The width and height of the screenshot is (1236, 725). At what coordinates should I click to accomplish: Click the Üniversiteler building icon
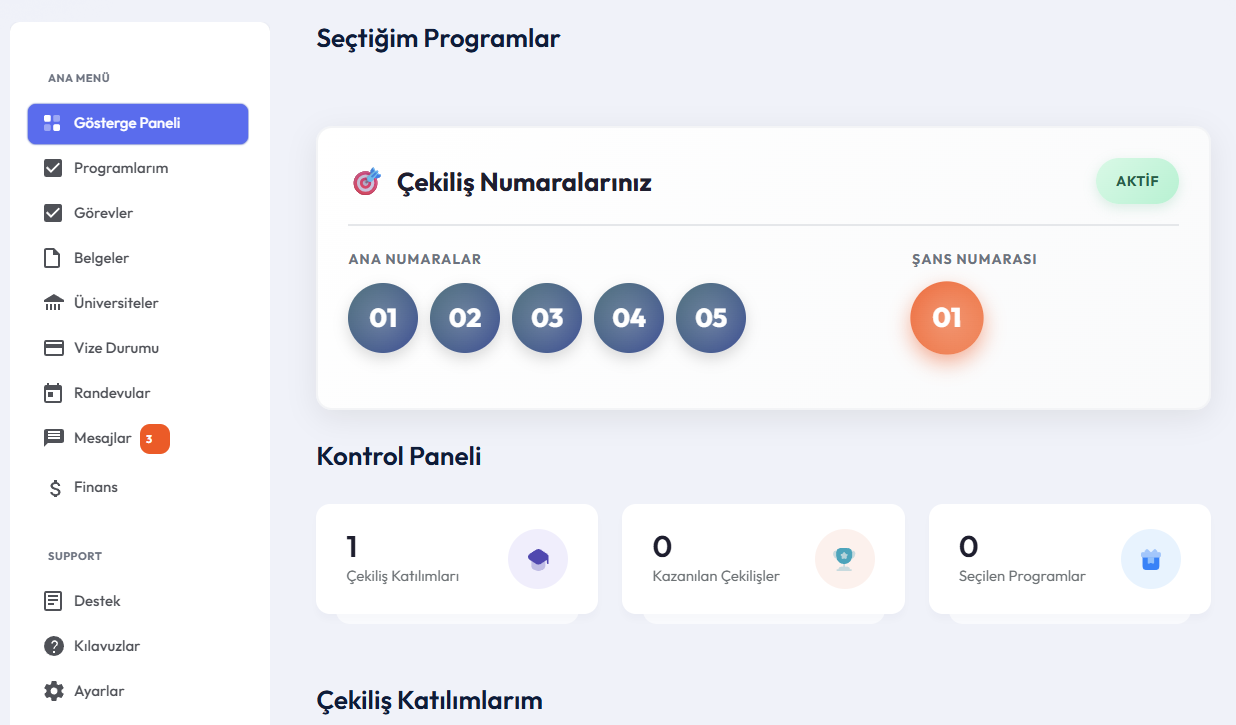click(54, 303)
